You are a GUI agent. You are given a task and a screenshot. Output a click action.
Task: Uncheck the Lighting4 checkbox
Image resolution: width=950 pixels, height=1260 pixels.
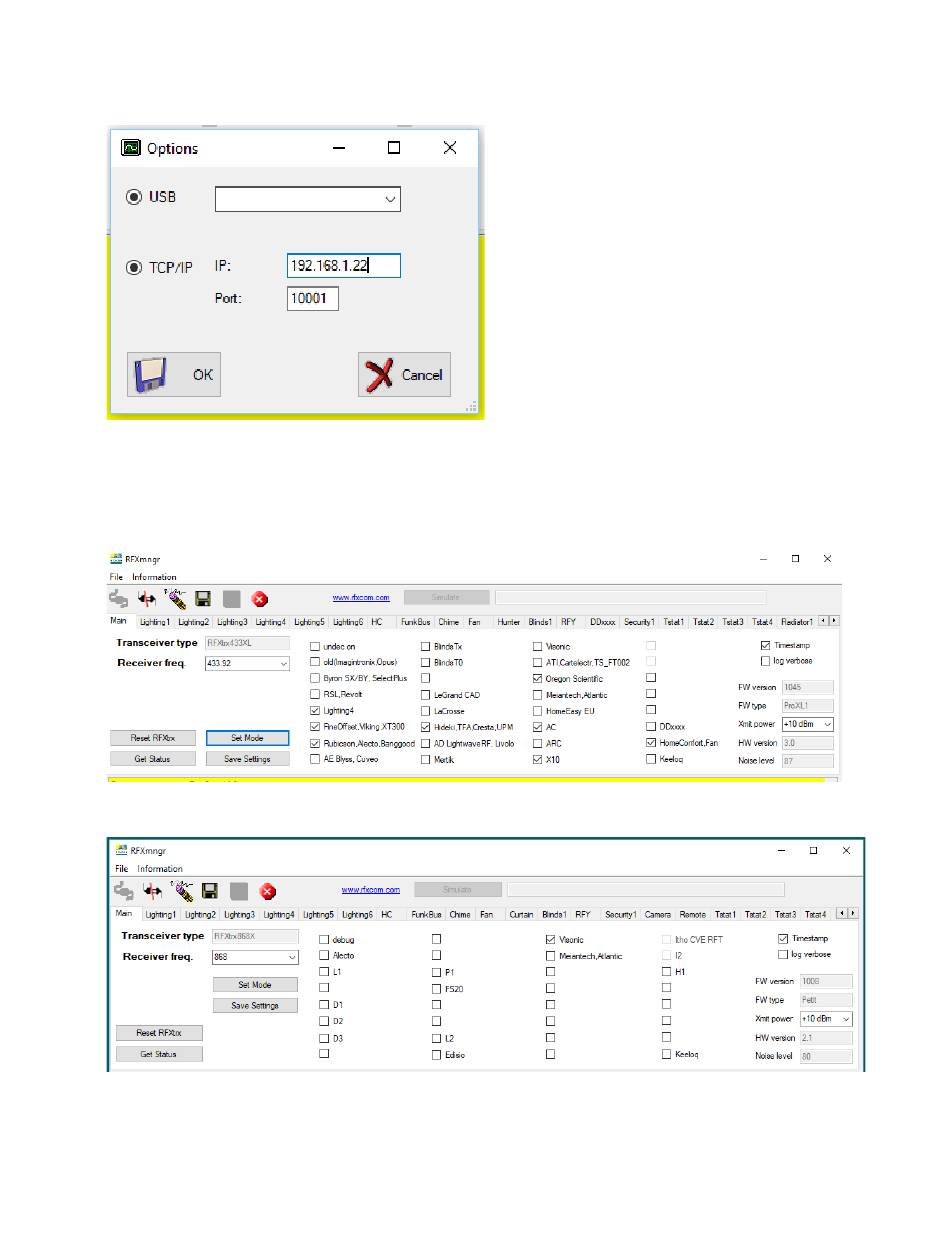pyautogui.click(x=315, y=711)
